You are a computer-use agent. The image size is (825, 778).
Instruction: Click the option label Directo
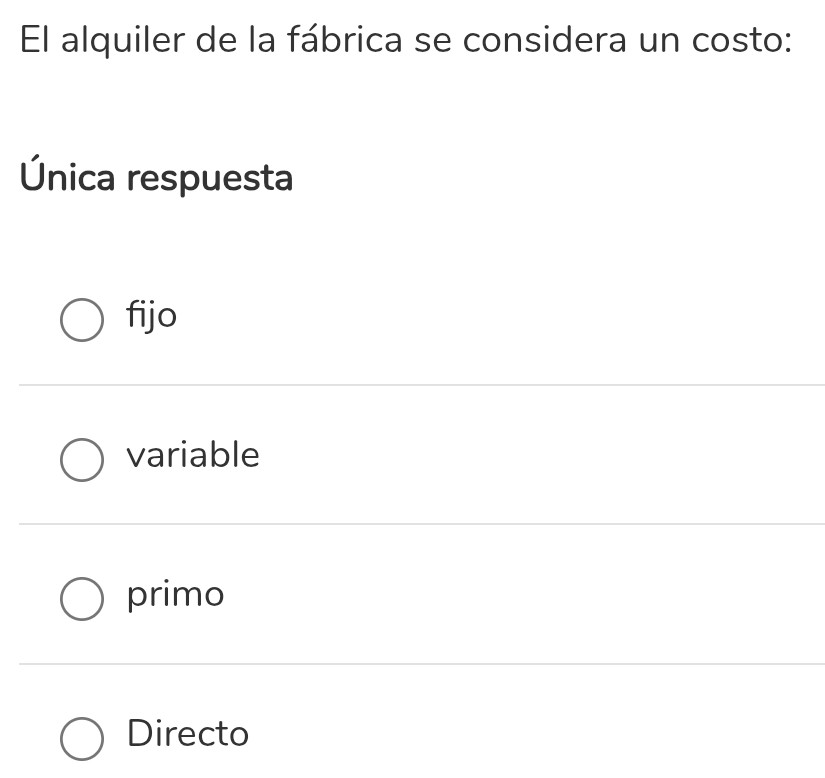(187, 733)
